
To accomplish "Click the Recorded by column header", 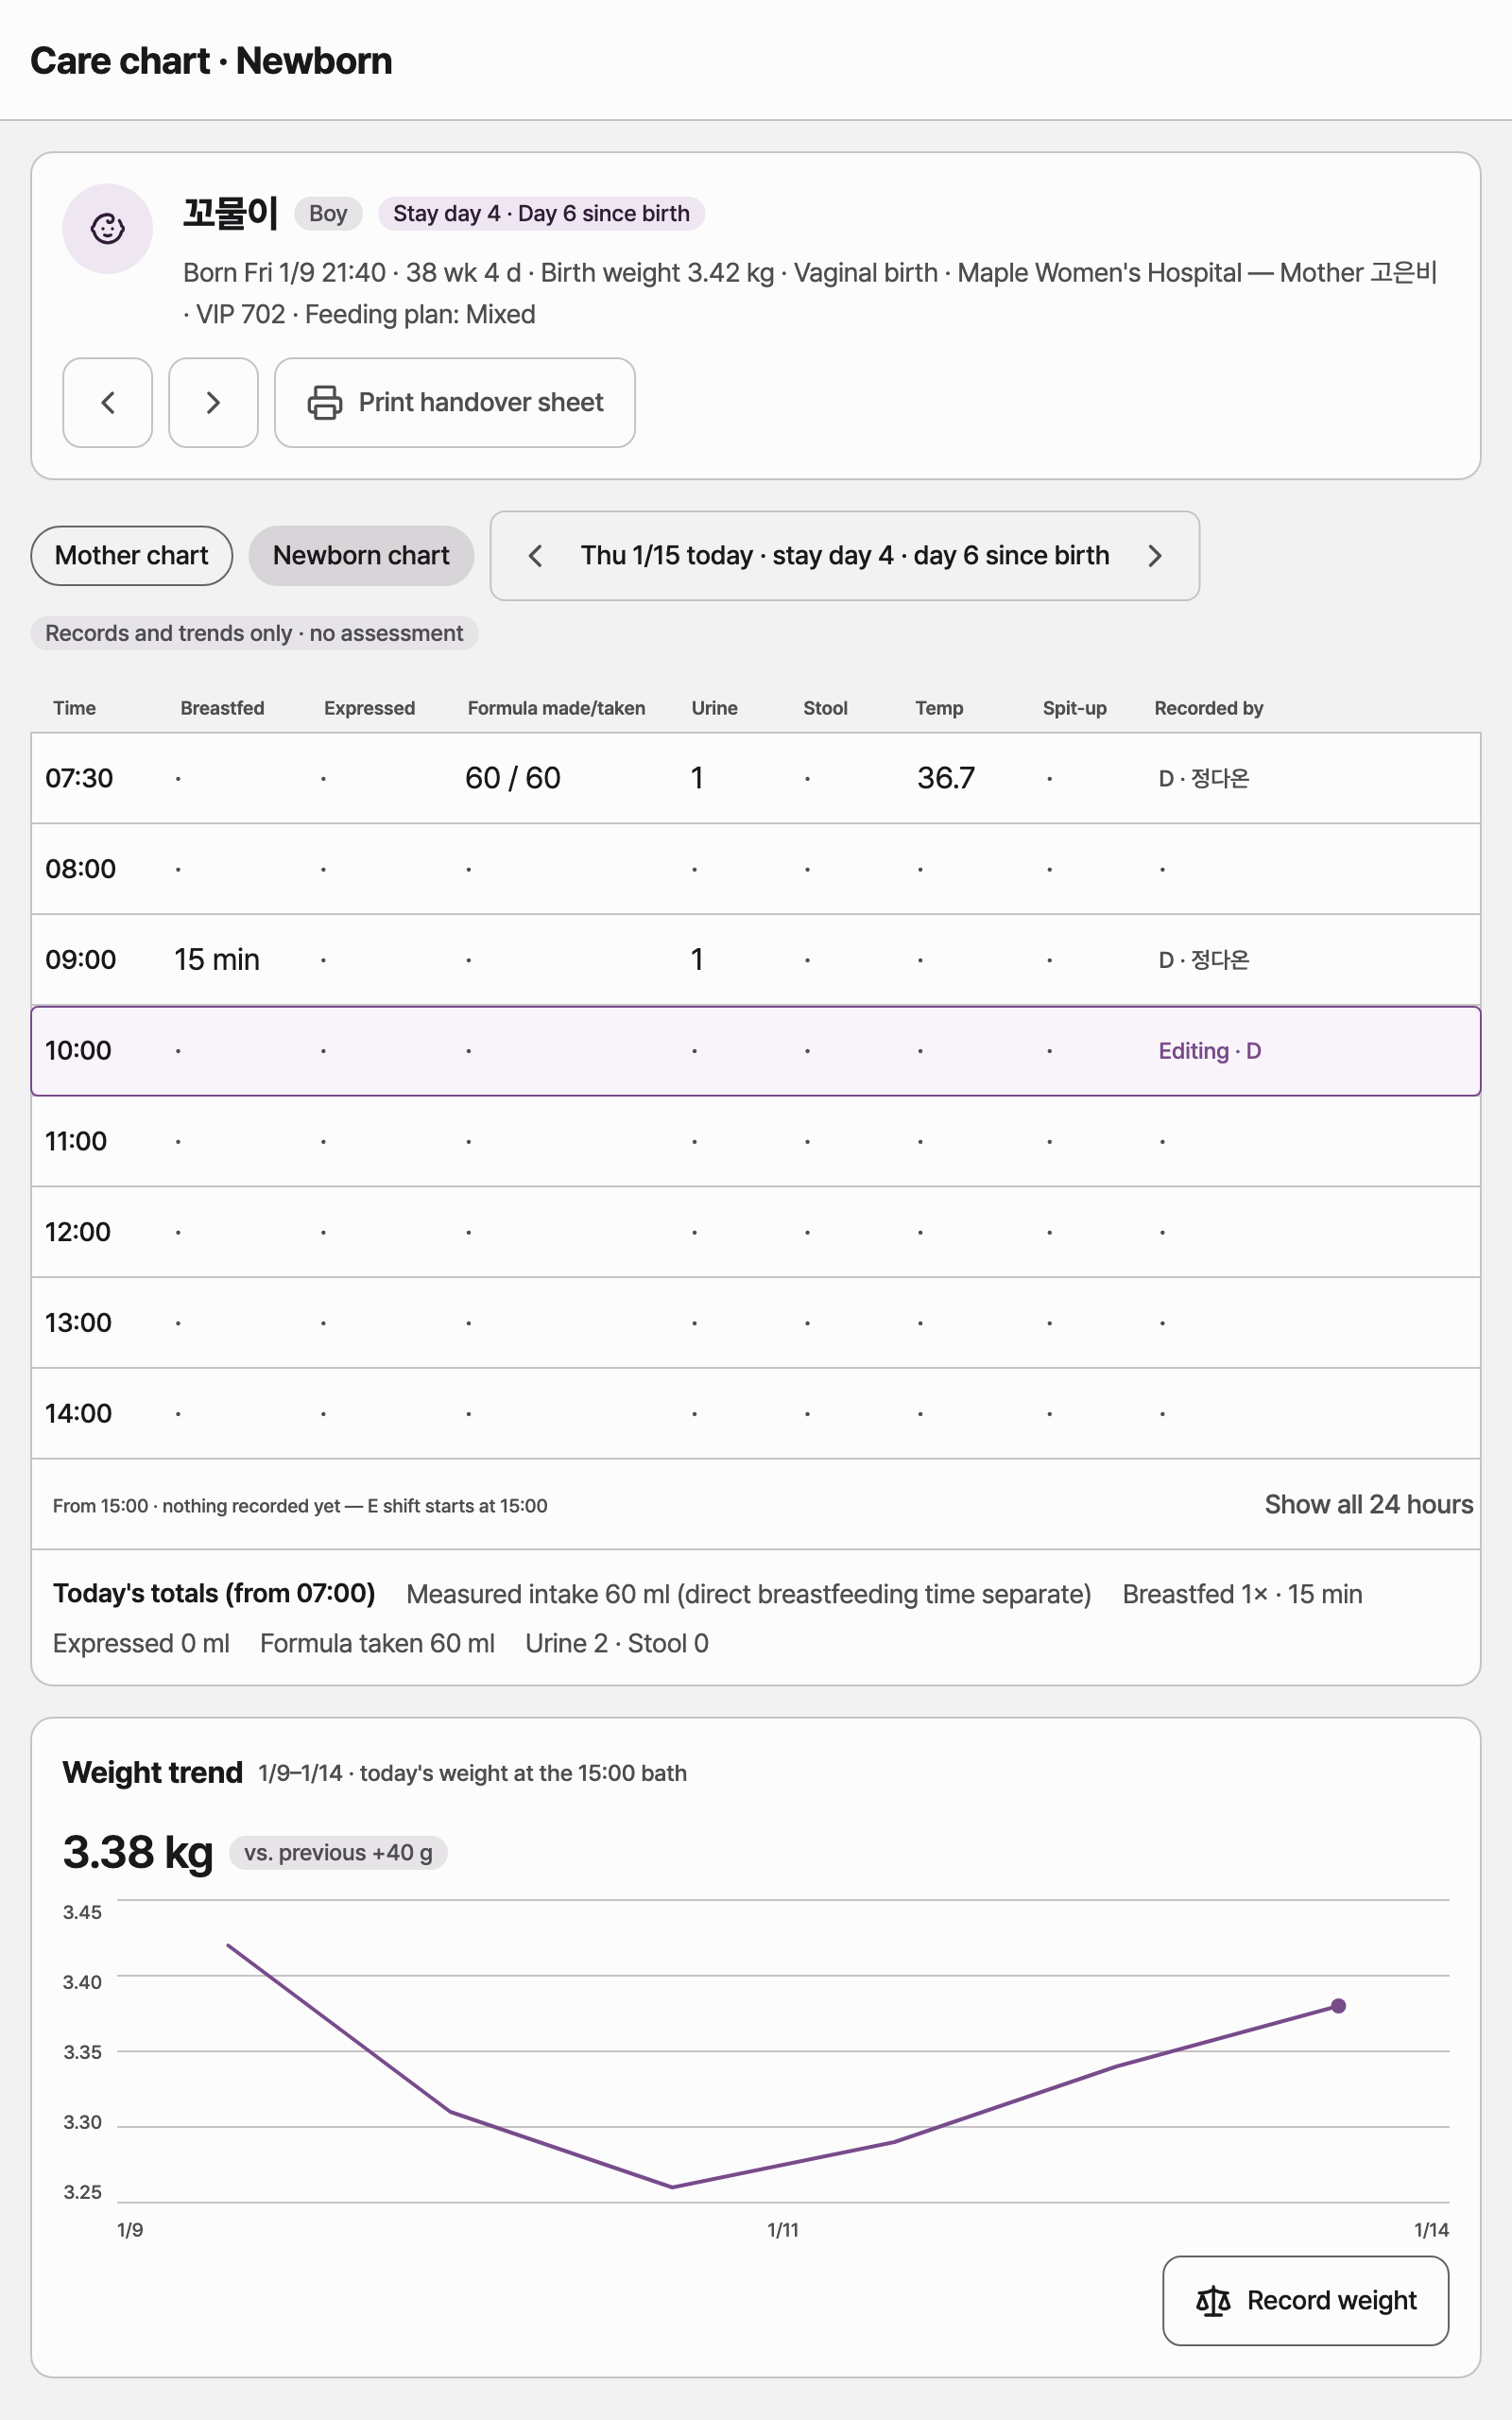I will (x=1208, y=708).
